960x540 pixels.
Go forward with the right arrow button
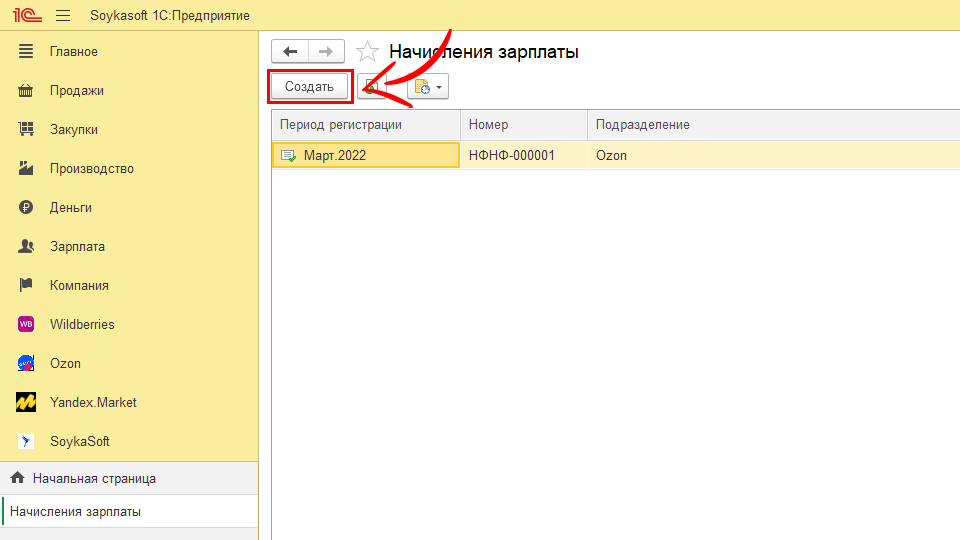tap(326, 52)
